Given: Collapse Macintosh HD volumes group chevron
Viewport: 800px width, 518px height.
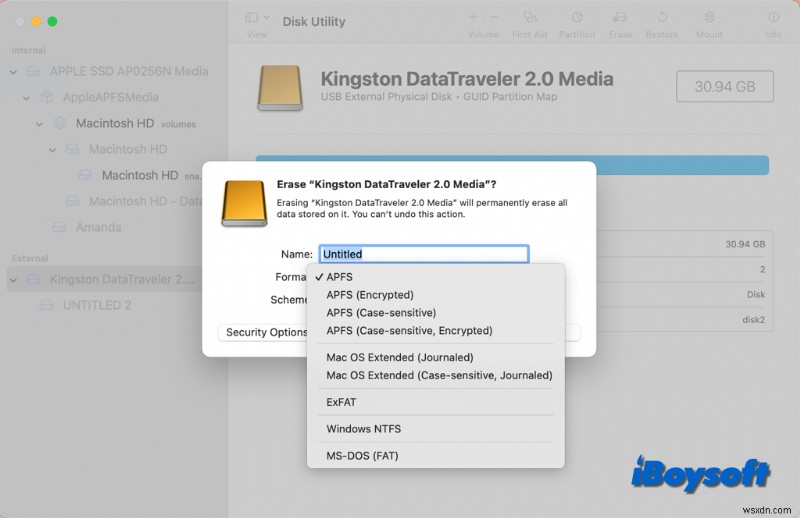Looking at the screenshot, I should (x=39, y=124).
